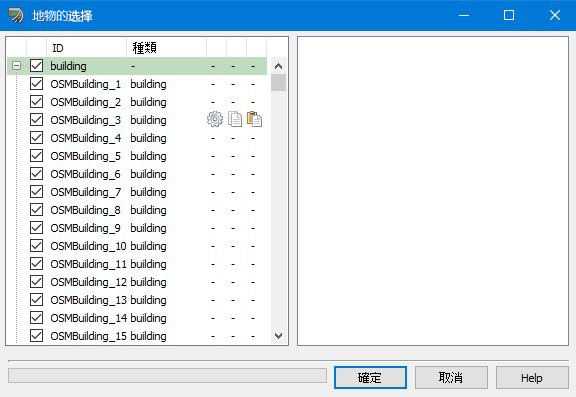
Task: Select the building root row text
Action: coord(68,66)
